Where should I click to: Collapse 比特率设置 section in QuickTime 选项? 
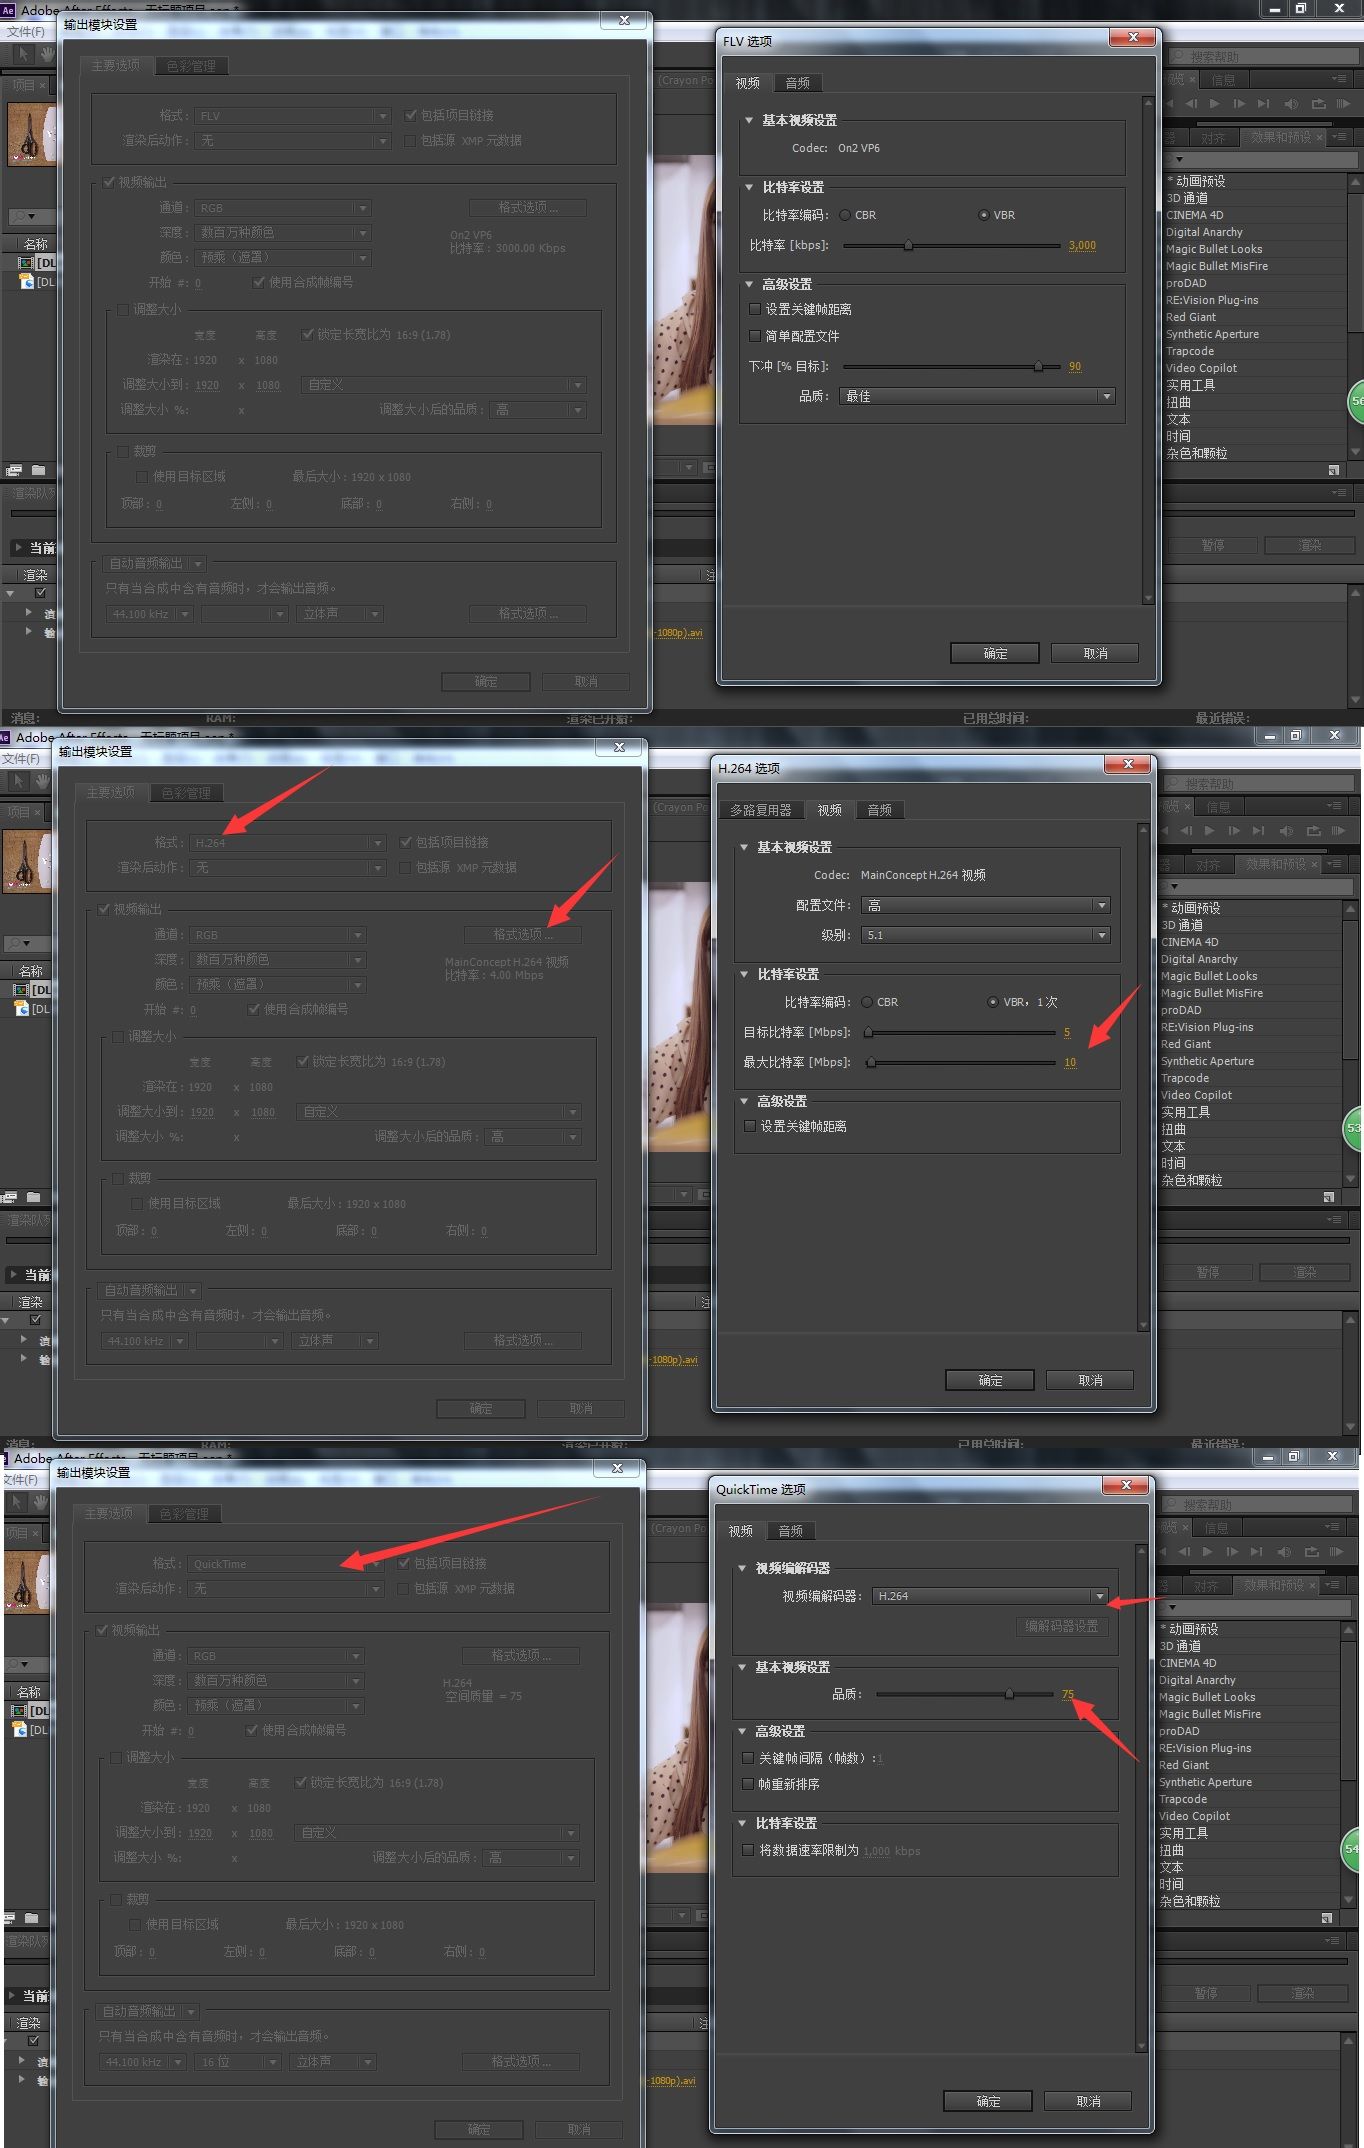(742, 1823)
